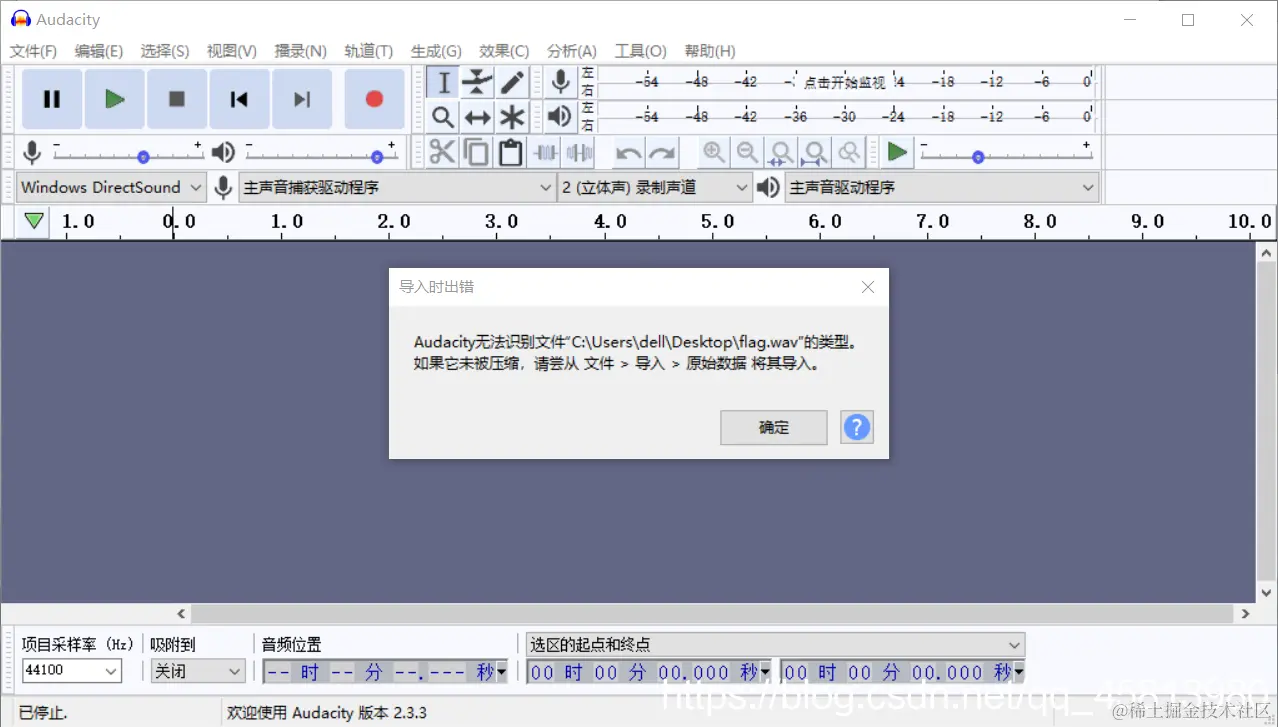
Task: Select the Draw pencil tool
Action: (512, 82)
